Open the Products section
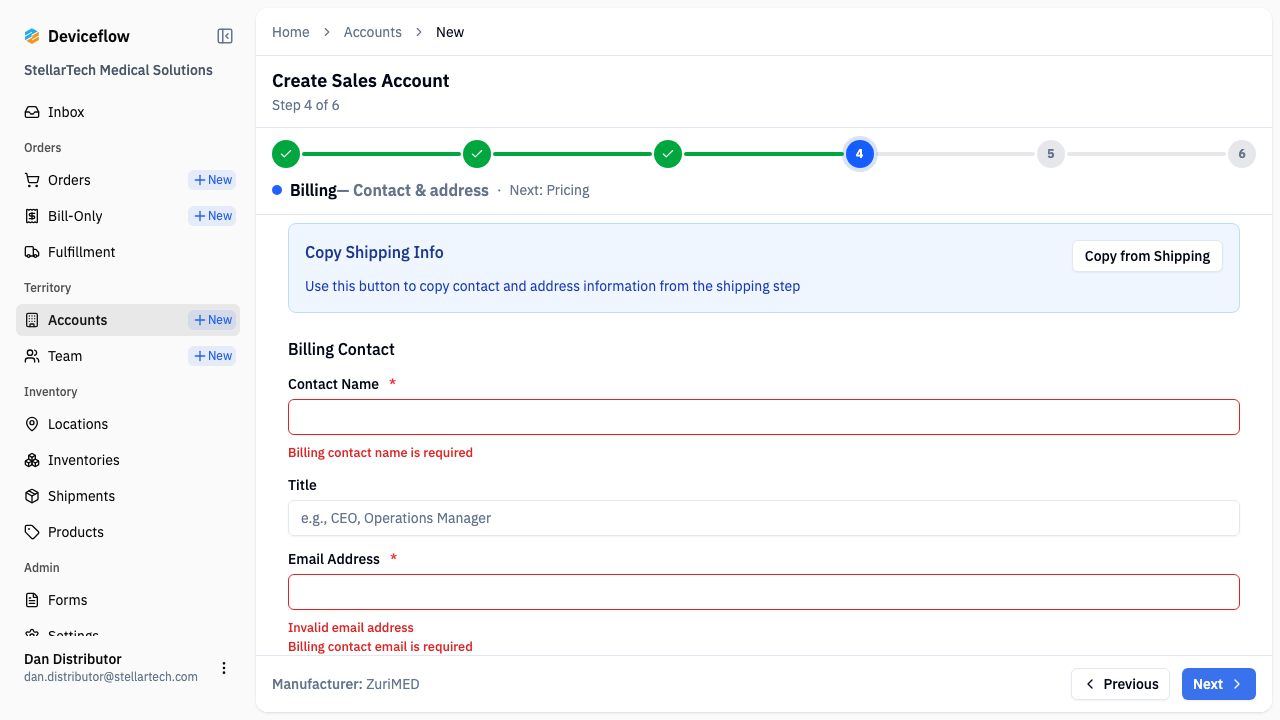This screenshot has height=720, width=1280. coord(76,531)
